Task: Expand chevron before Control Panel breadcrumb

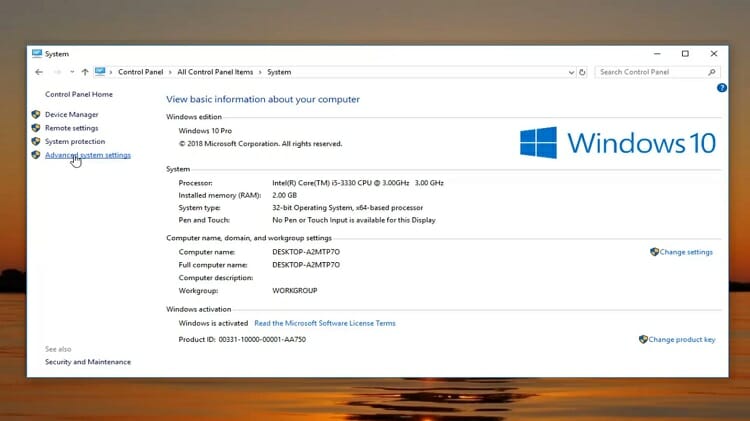Action: pos(111,72)
